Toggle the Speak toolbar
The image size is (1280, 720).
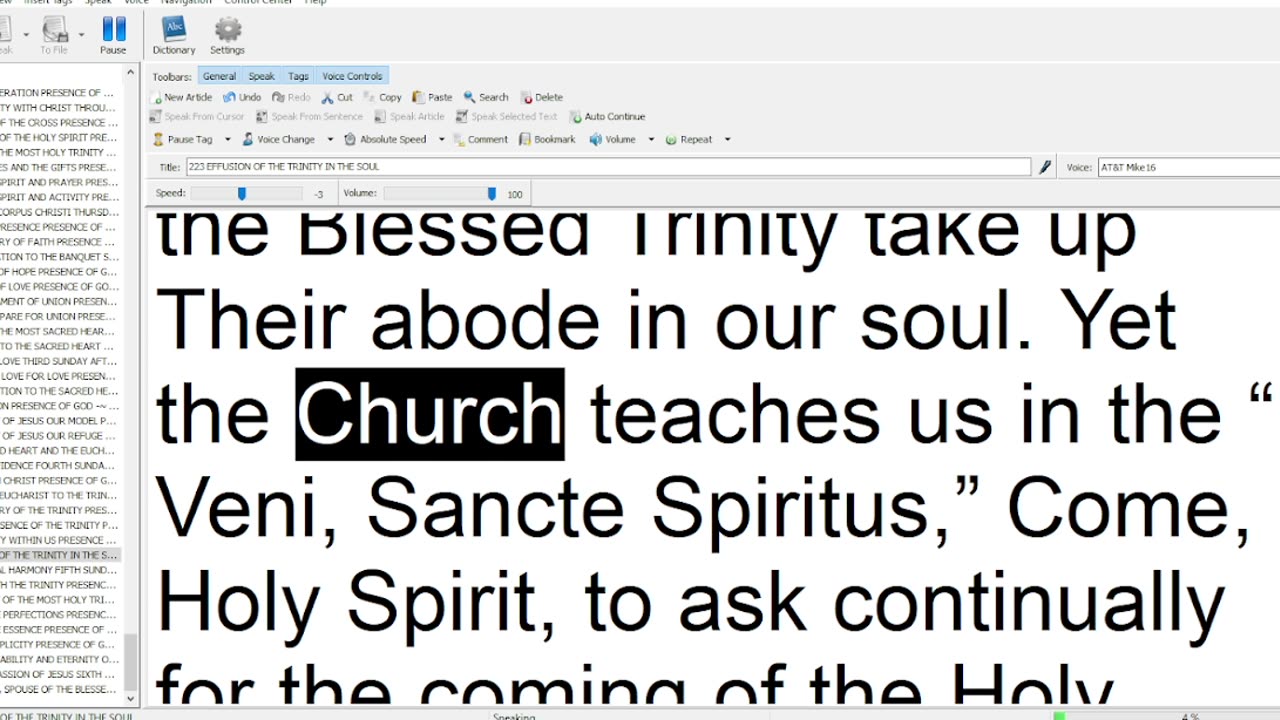261,76
